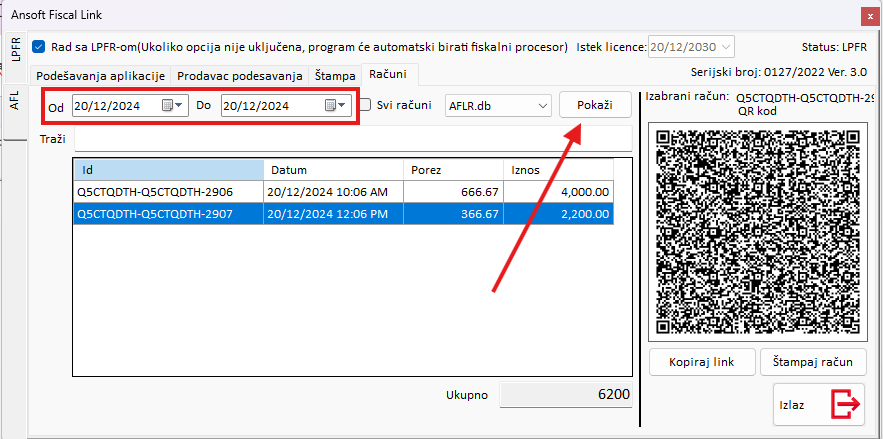Click the amount cell 4,000.00
The height and width of the screenshot is (439, 883).
click(558, 192)
